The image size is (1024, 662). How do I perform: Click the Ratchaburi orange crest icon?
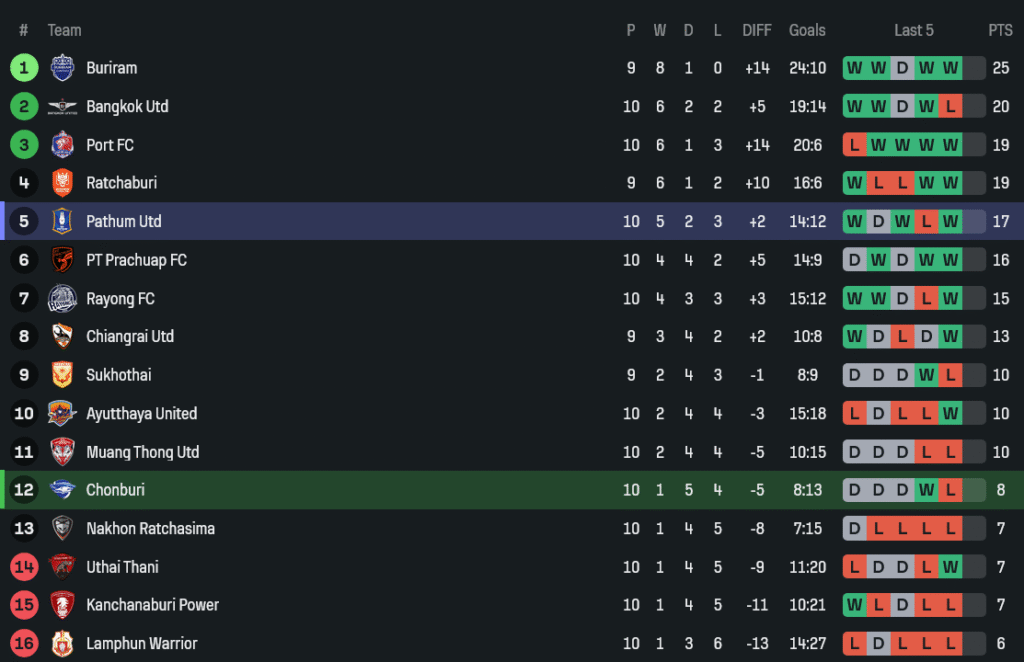coord(63,183)
